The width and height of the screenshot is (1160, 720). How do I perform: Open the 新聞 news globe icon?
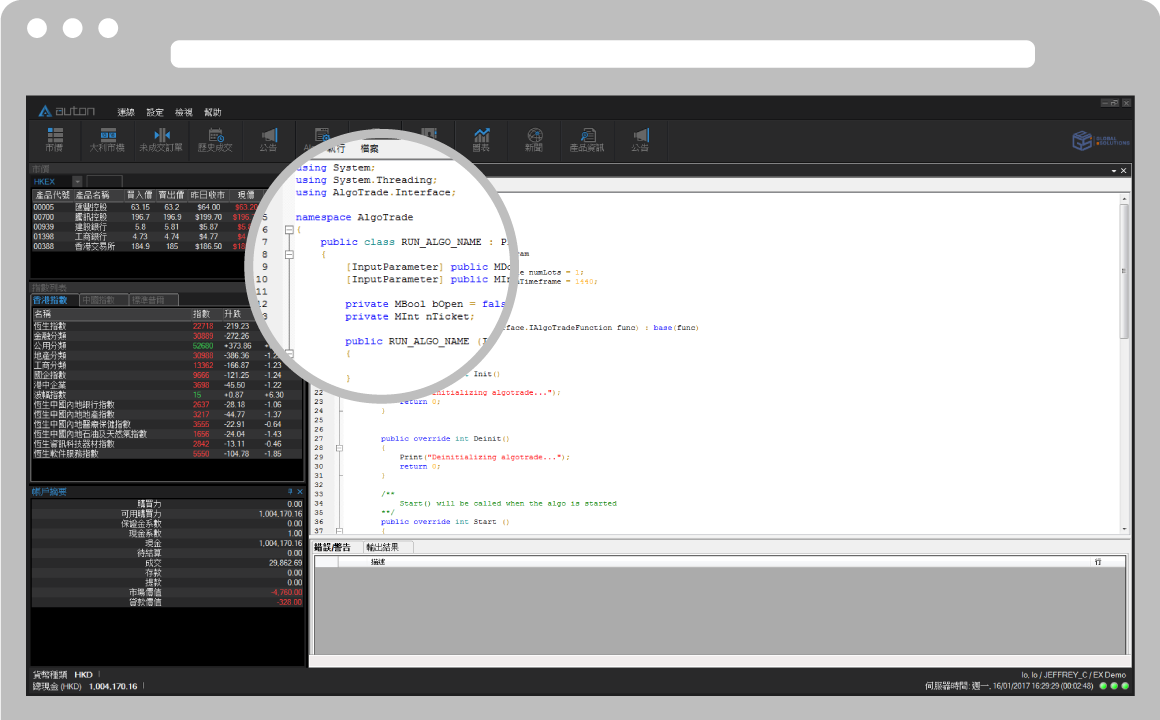534,139
